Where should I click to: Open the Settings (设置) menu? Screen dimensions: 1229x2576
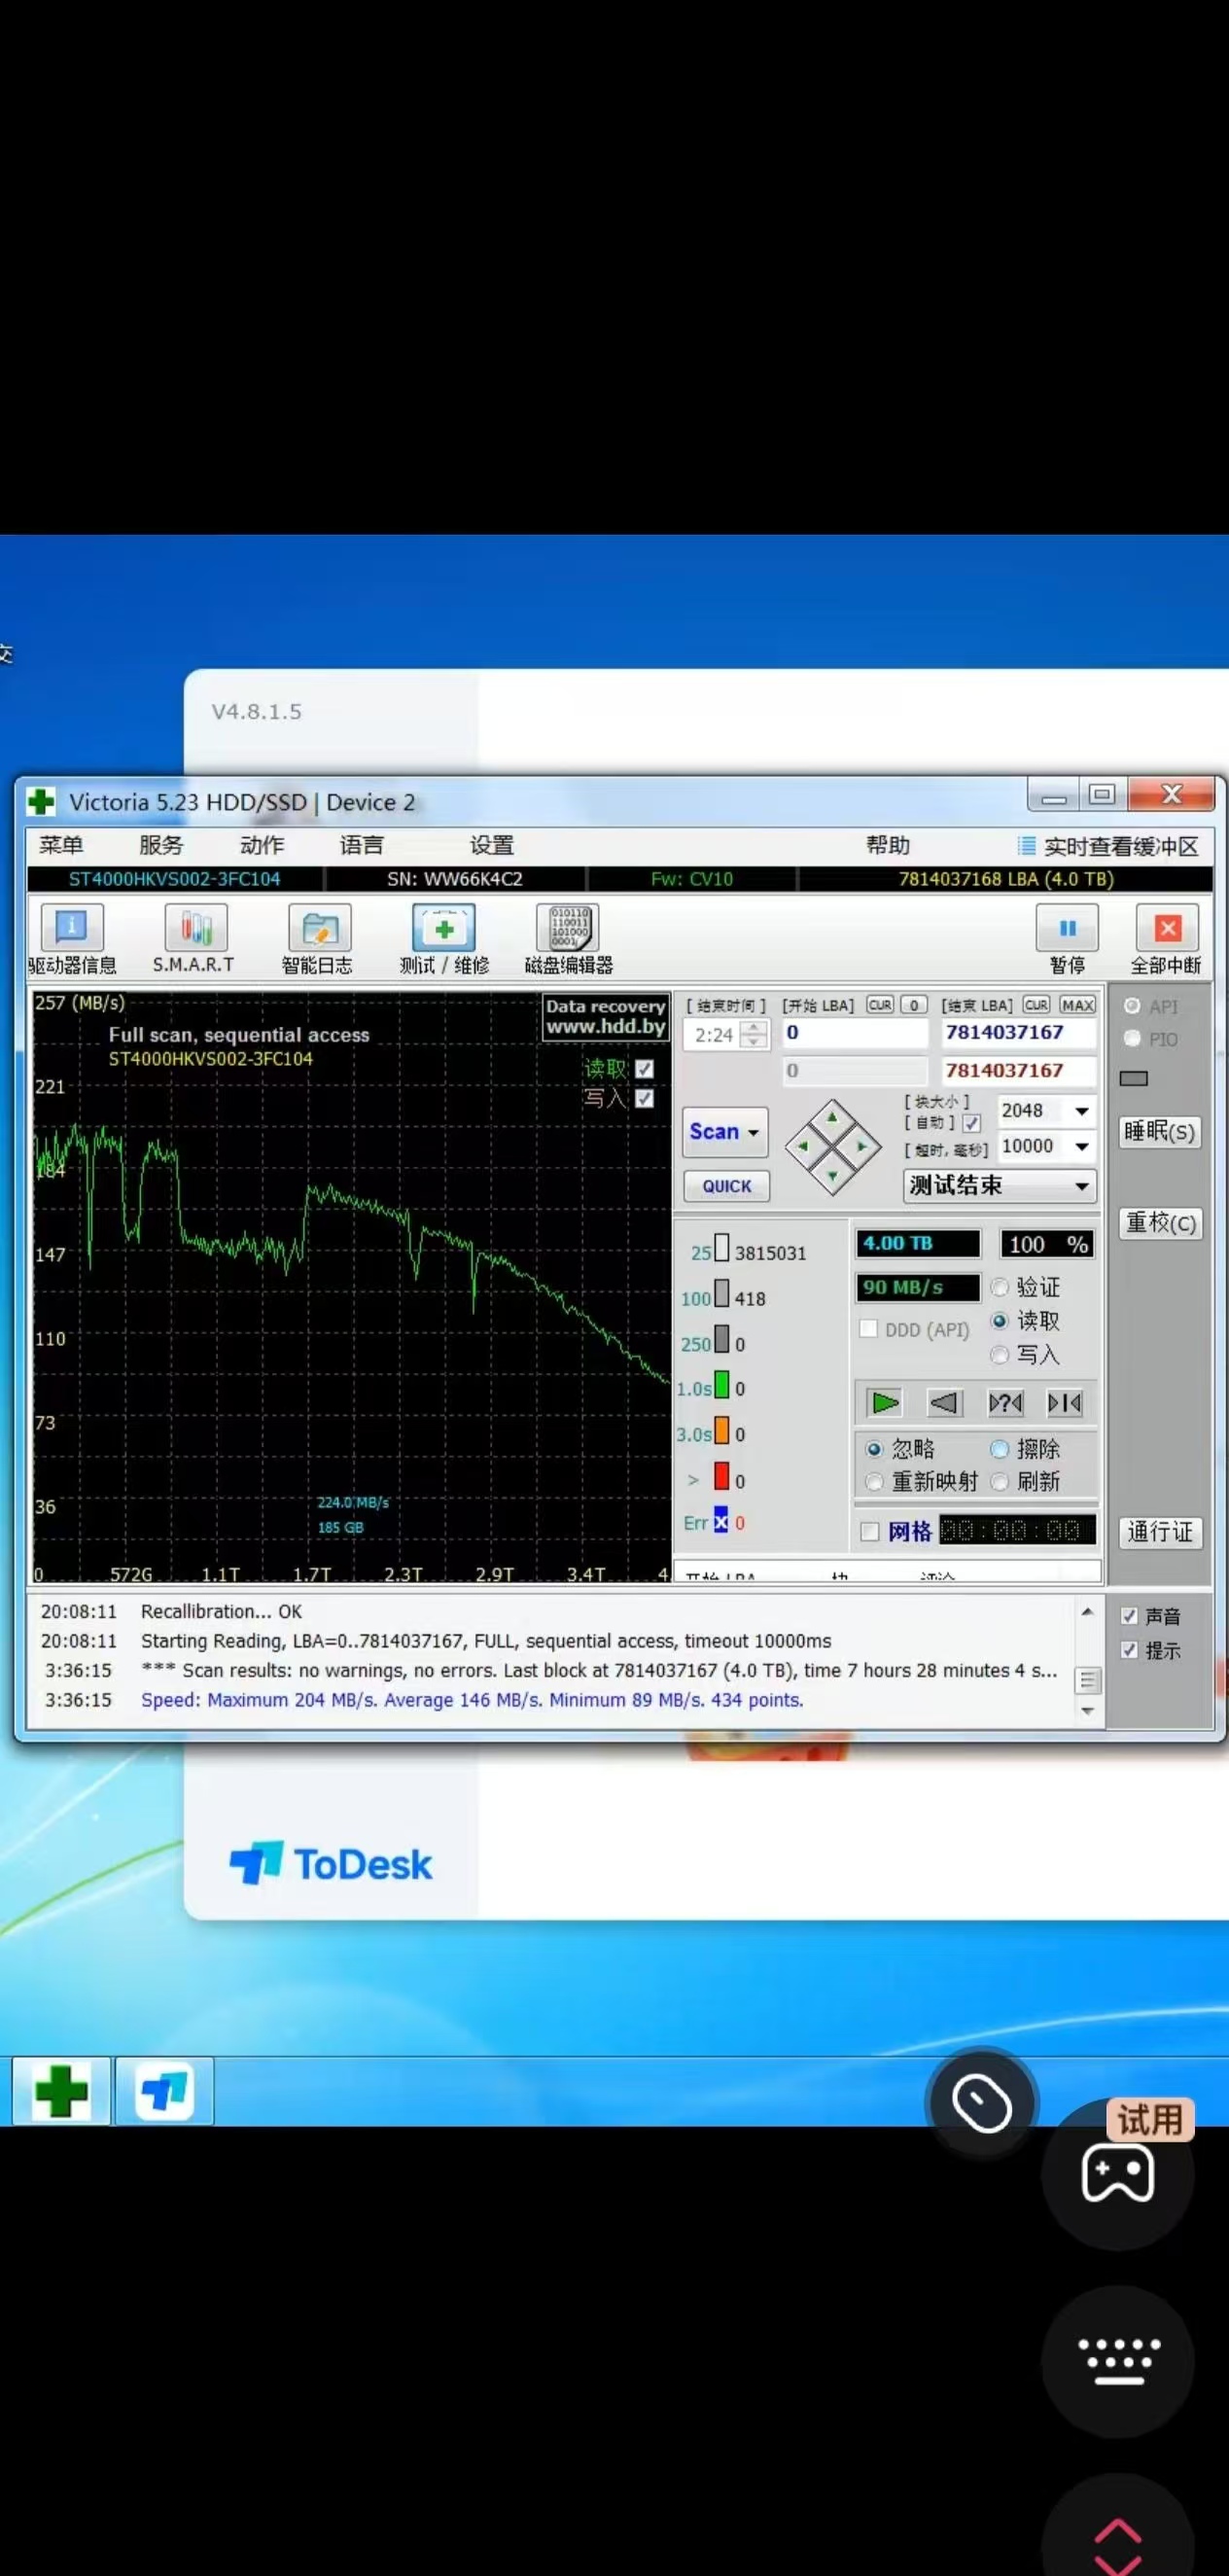click(491, 846)
